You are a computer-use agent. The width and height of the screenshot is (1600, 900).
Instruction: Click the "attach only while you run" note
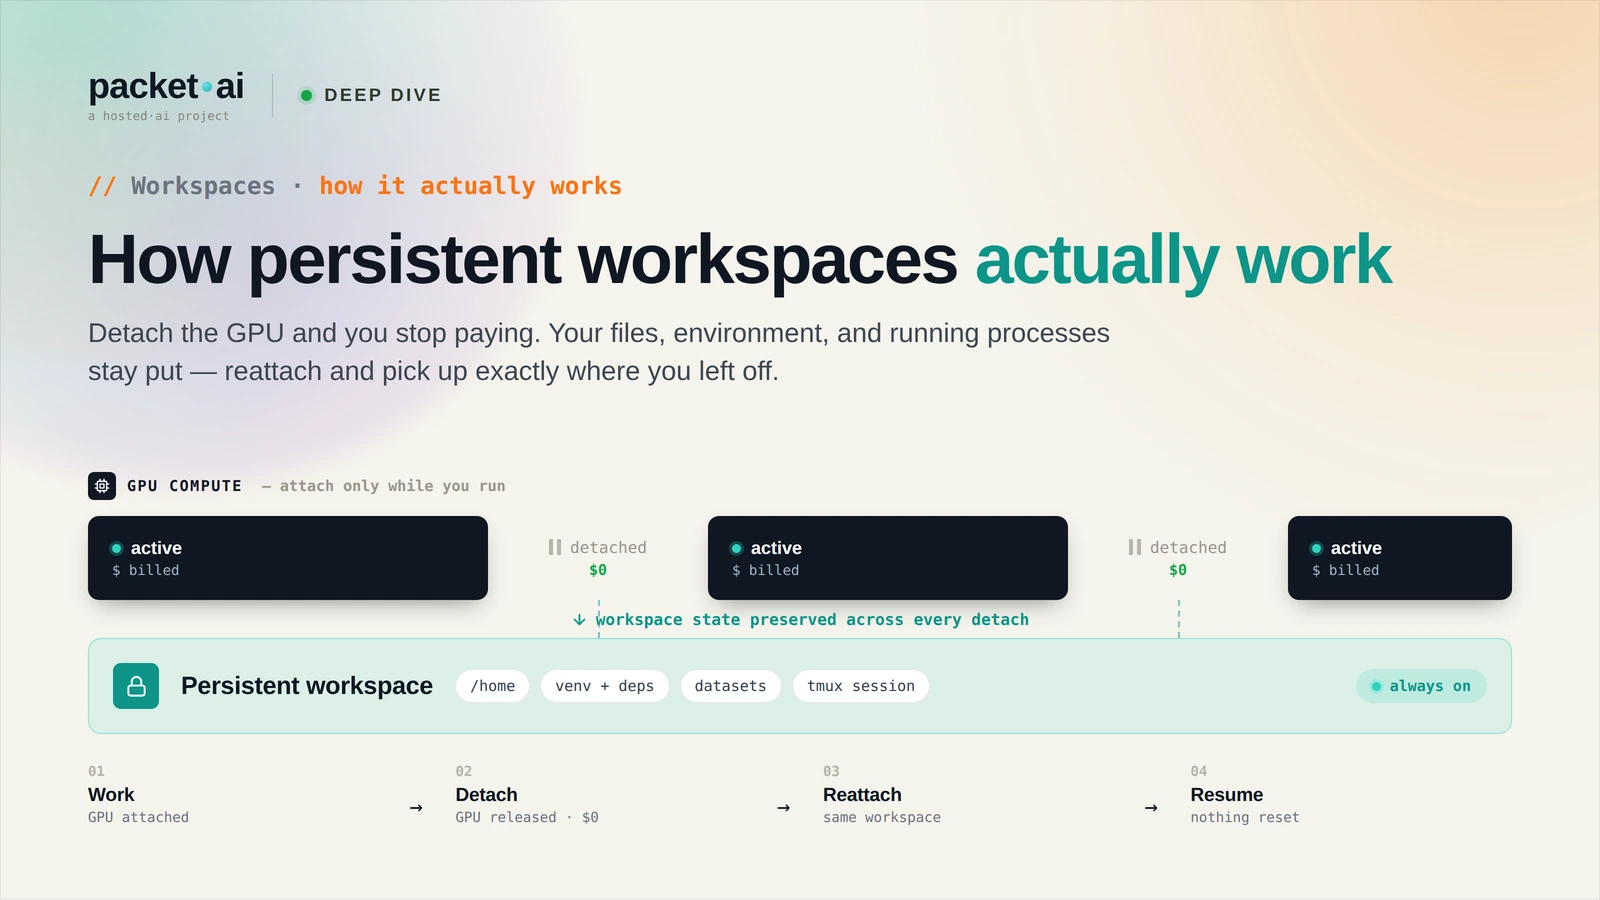[392, 486]
